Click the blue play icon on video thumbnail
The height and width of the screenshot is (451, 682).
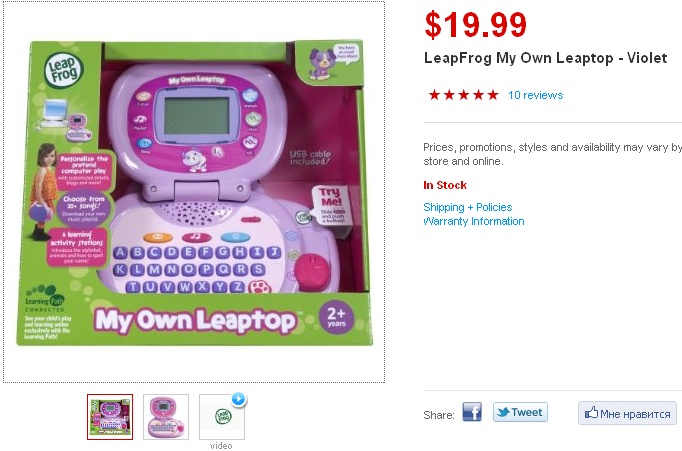pyautogui.click(x=238, y=398)
